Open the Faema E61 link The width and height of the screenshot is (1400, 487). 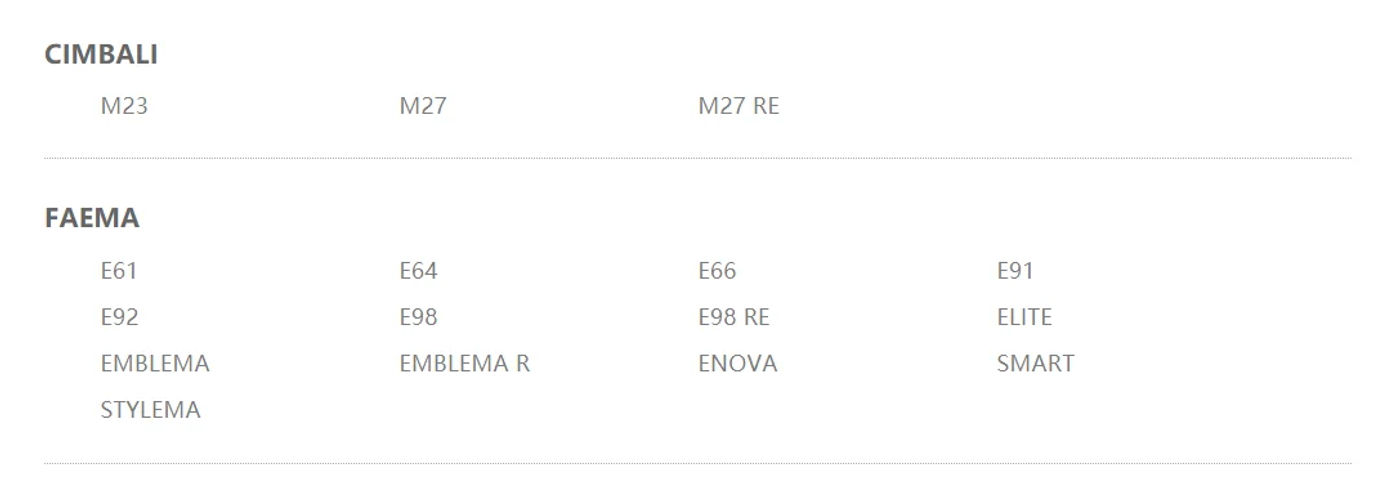tap(119, 271)
